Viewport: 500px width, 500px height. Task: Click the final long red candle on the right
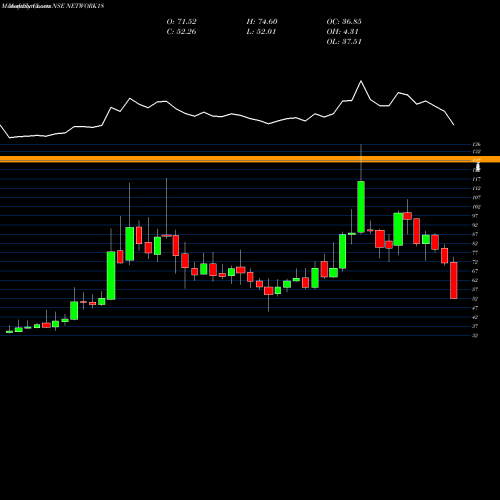(454, 280)
